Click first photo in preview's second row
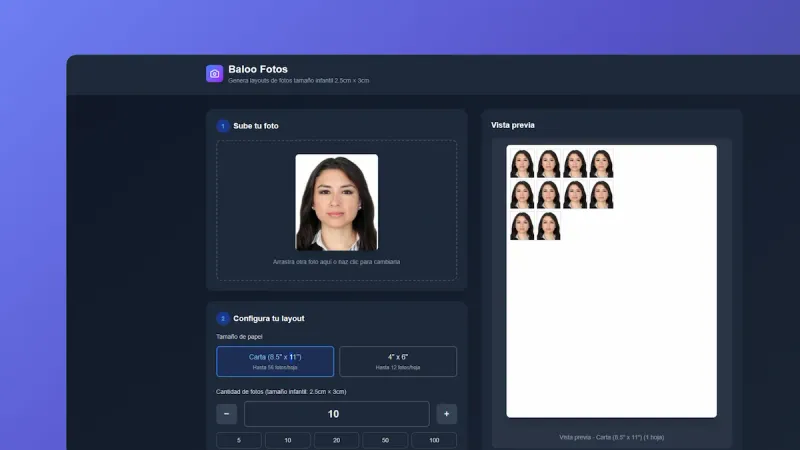The image size is (800, 450). point(522,195)
